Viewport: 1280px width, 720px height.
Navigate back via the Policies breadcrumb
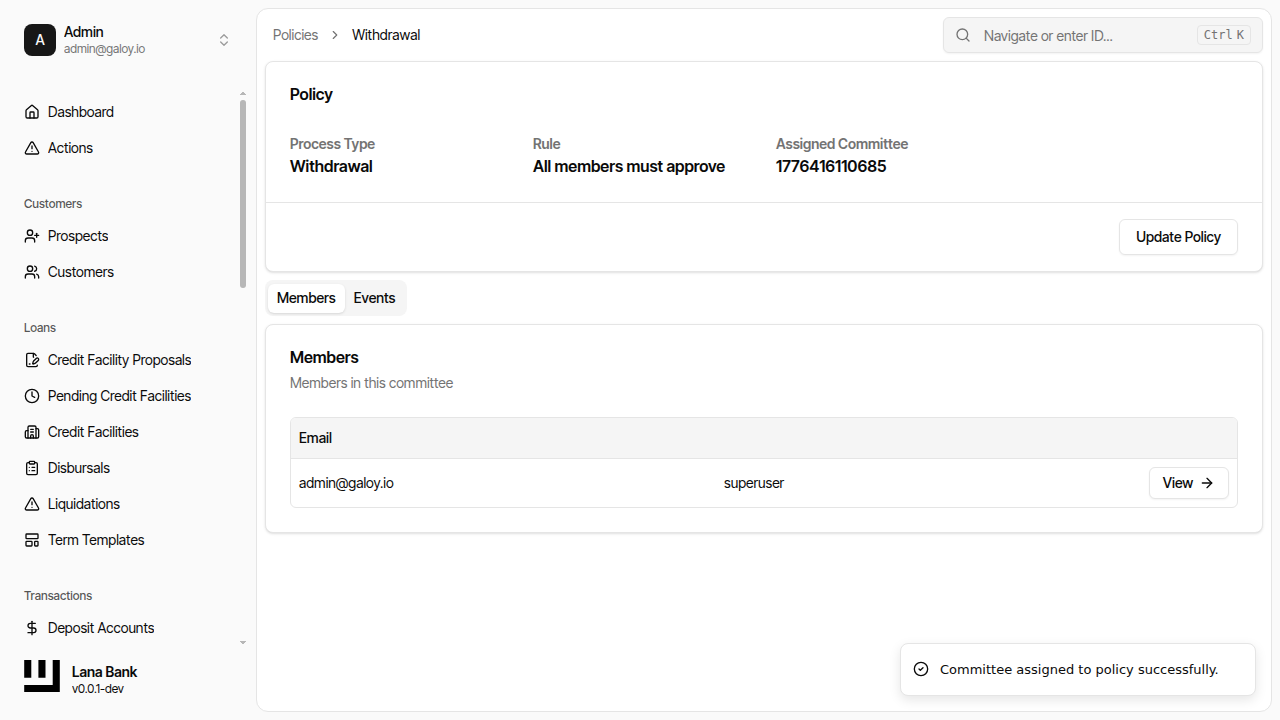[x=295, y=34]
